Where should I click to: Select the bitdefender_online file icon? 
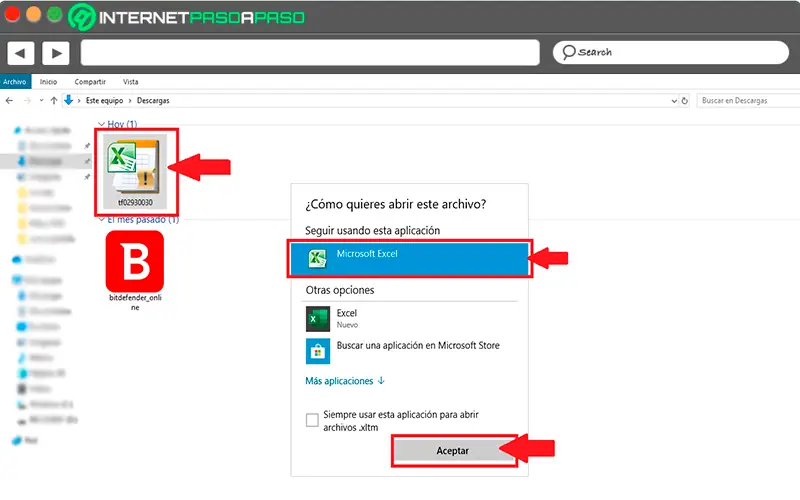pos(135,261)
